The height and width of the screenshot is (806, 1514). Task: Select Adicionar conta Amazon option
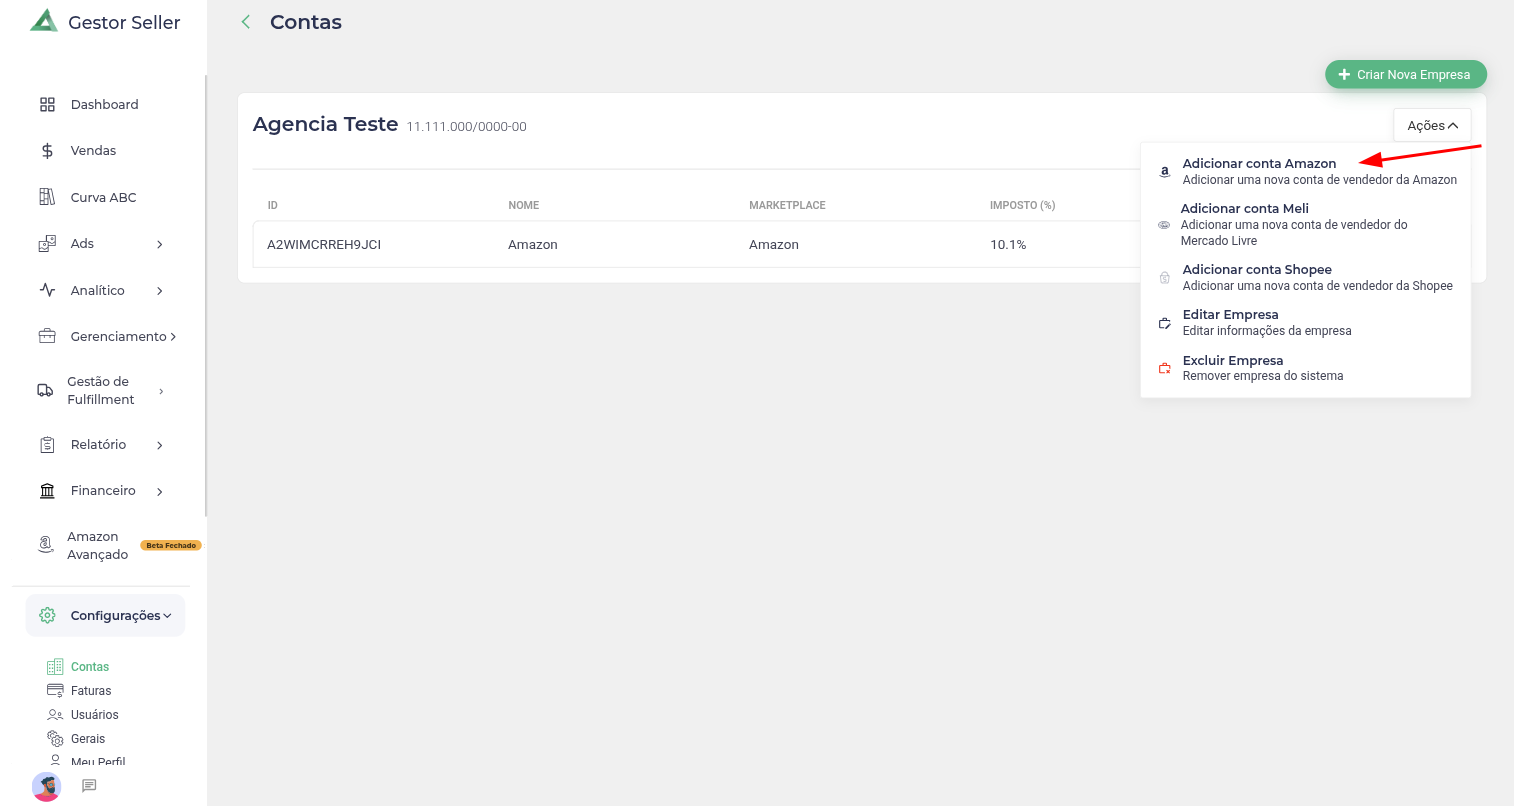[1259, 164]
